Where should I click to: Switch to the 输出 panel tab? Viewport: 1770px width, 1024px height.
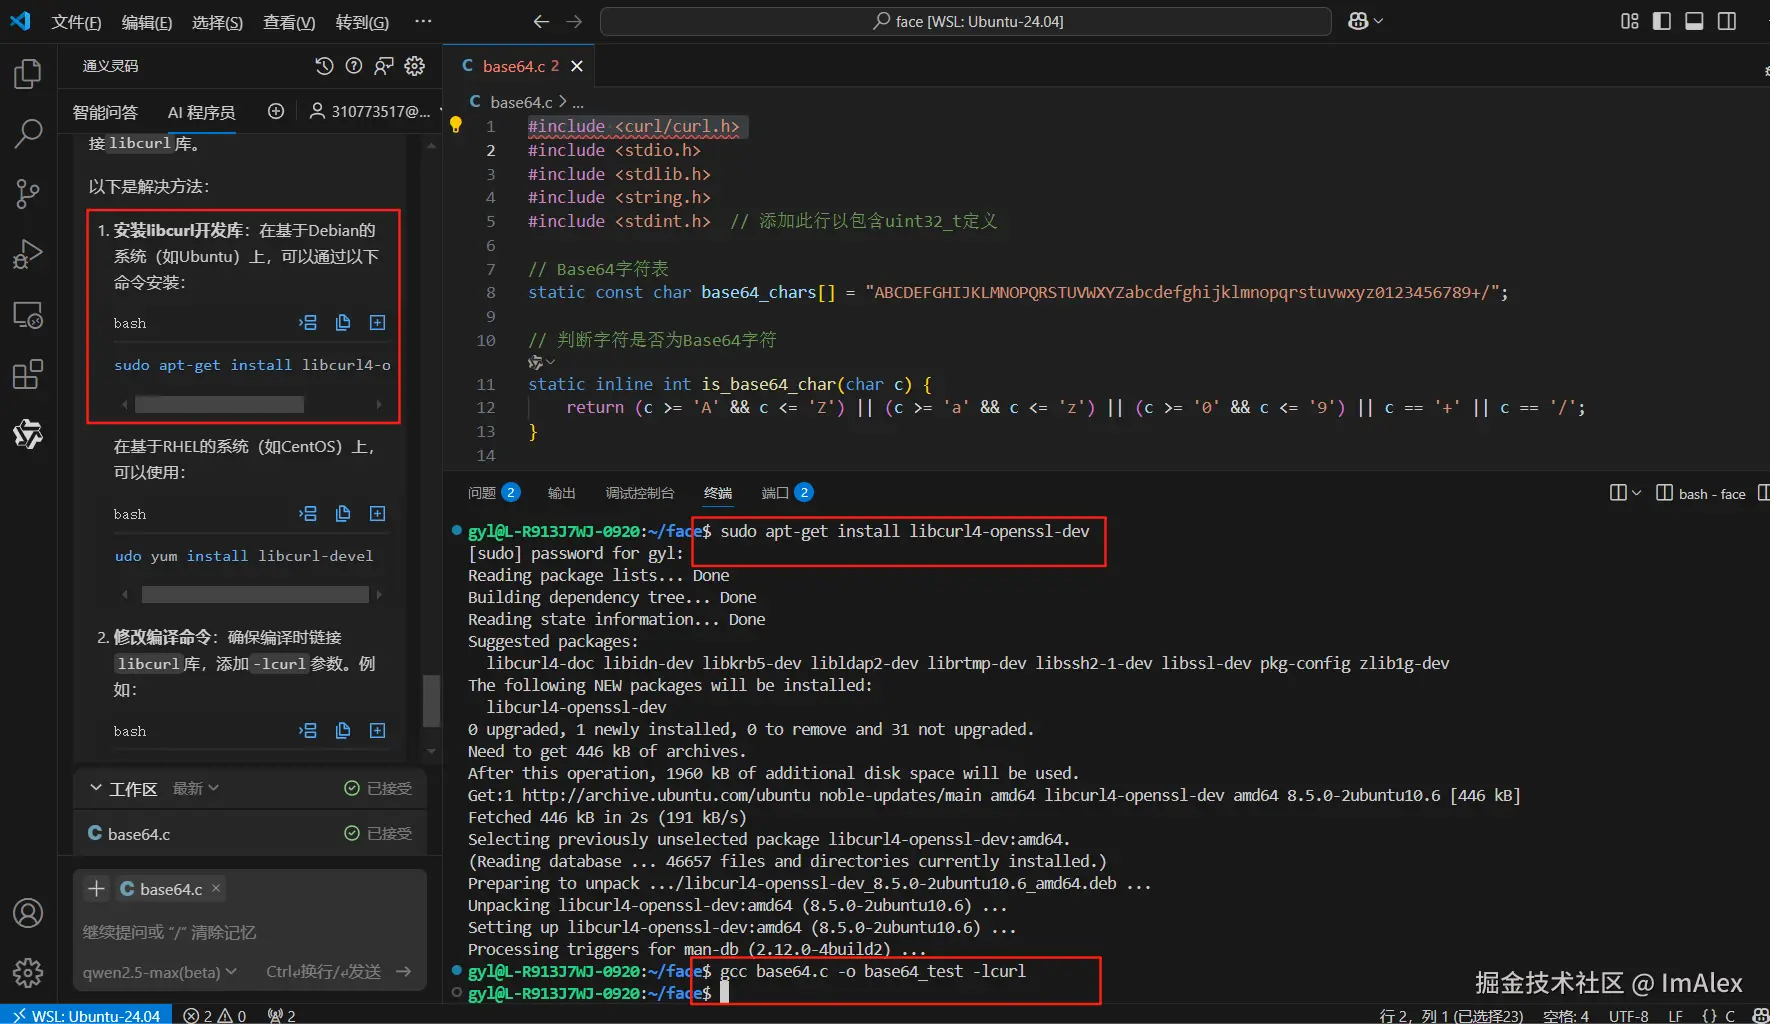(x=562, y=493)
